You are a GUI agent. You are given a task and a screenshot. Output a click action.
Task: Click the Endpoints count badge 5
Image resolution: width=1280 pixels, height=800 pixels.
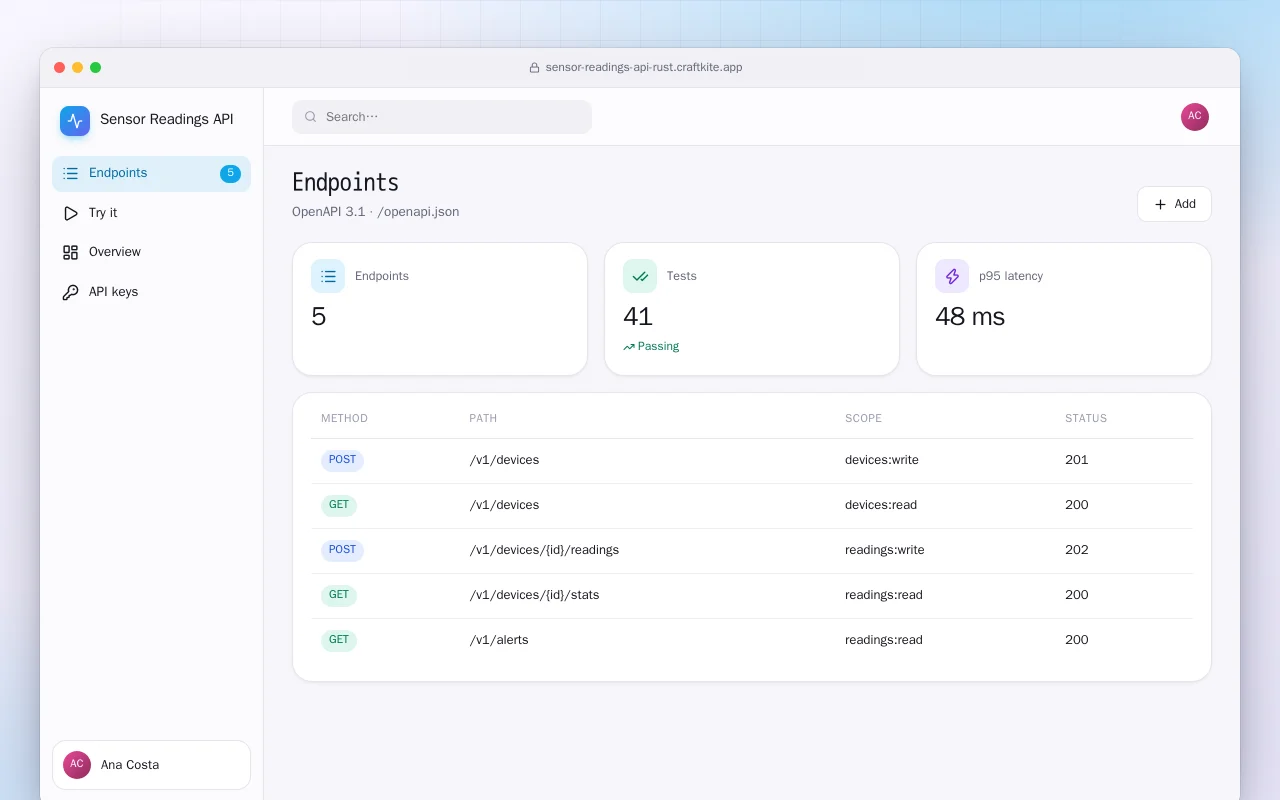click(x=230, y=173)
